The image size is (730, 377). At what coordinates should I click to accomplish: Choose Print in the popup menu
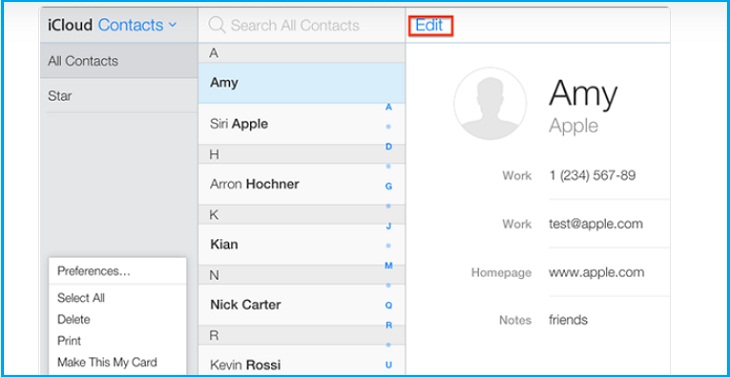[x=69, y=341]
